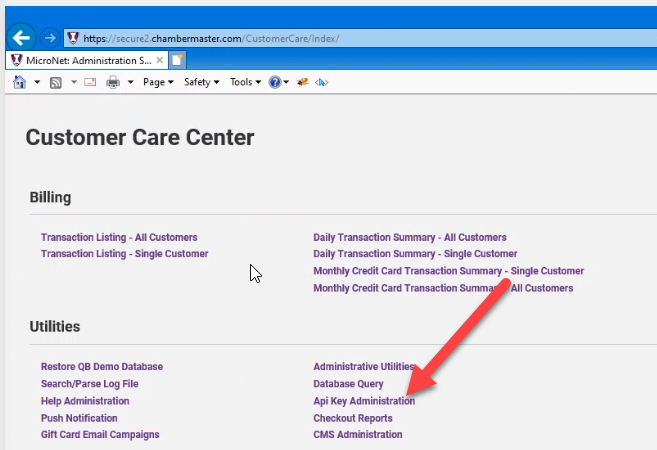This screenshot has width=657, height=450.
Task: Close the MicroNet Administration tab
Action: [x=160, y=60]
